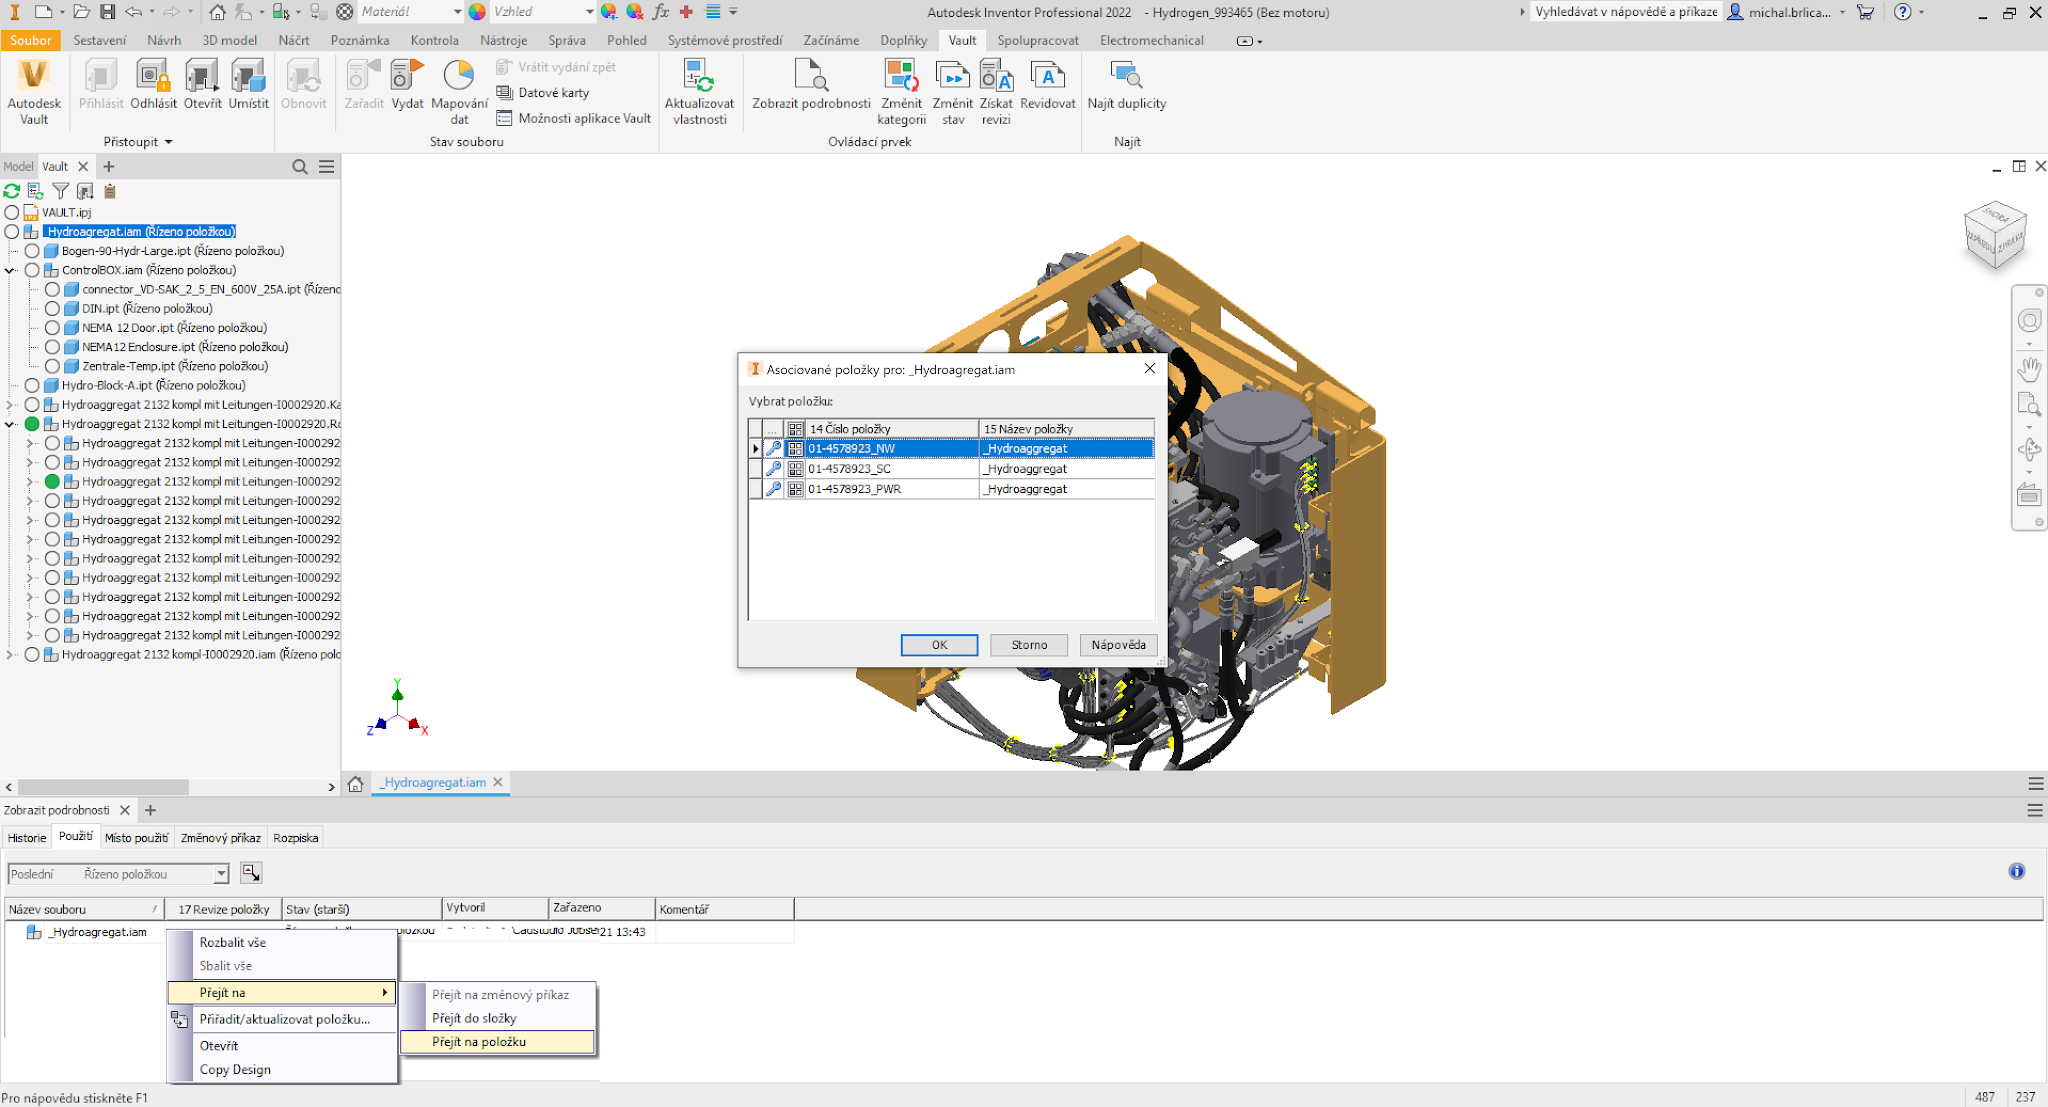This screenshot has width=2048, height=1107.
Task: Expand the Hydroaggregat 2132 kompl-I0002920.iam node
Action: pos(9,654)
